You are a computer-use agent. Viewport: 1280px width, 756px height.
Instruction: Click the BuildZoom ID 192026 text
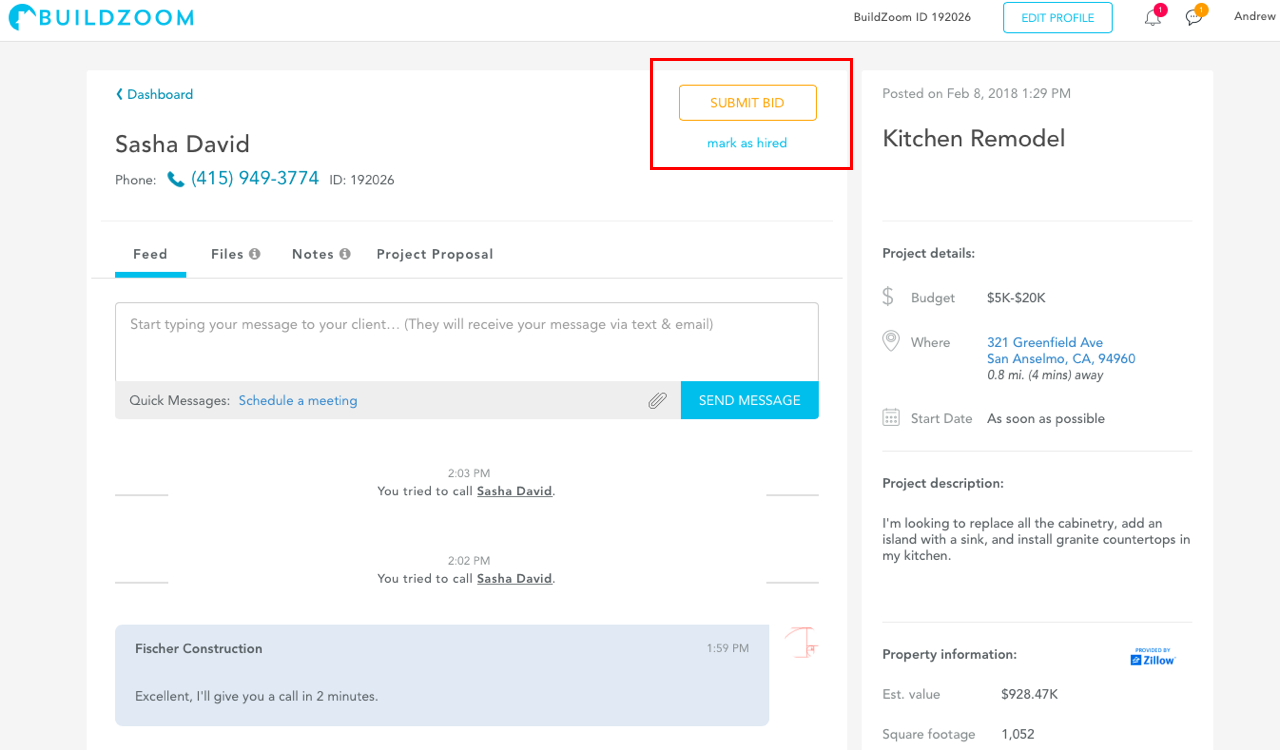pos(912,17)
